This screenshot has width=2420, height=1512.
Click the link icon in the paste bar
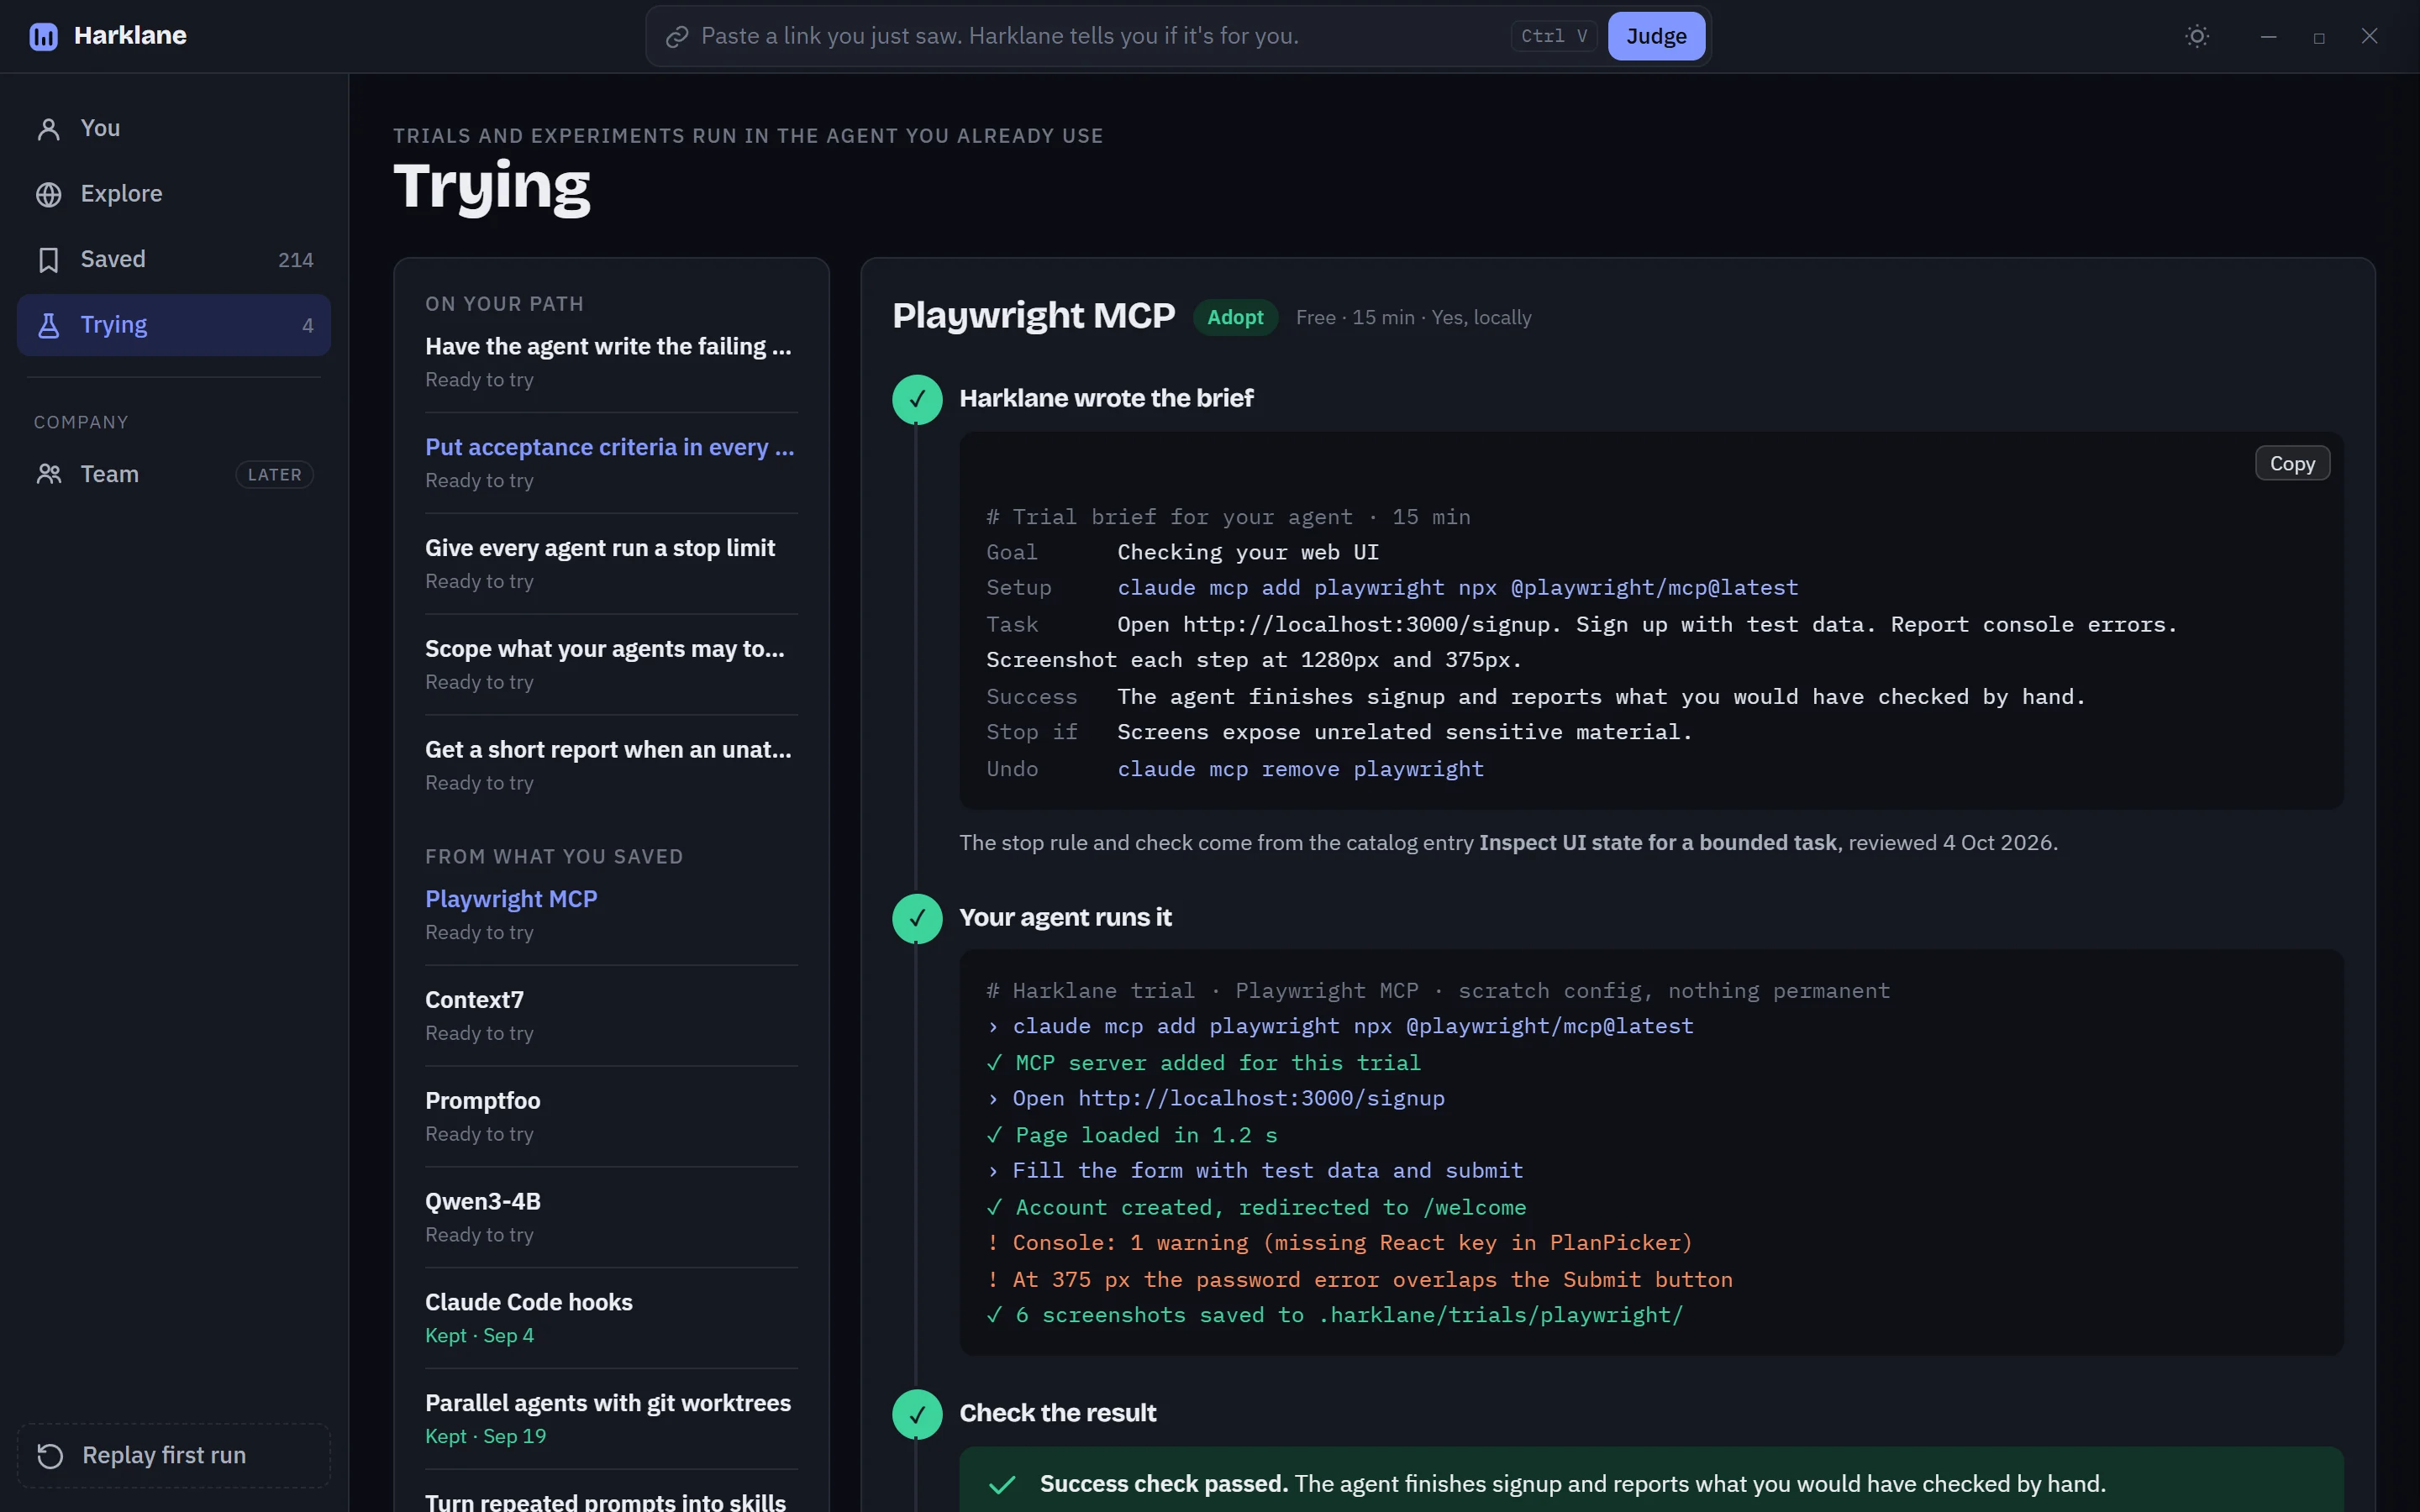(x=677, y=37)
